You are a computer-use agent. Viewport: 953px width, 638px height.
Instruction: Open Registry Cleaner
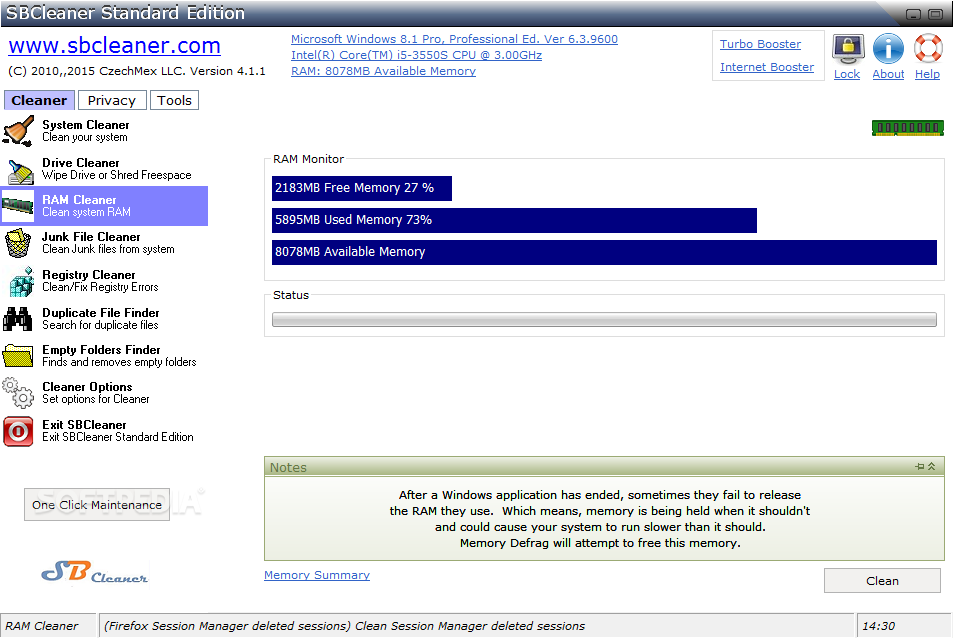105,281
